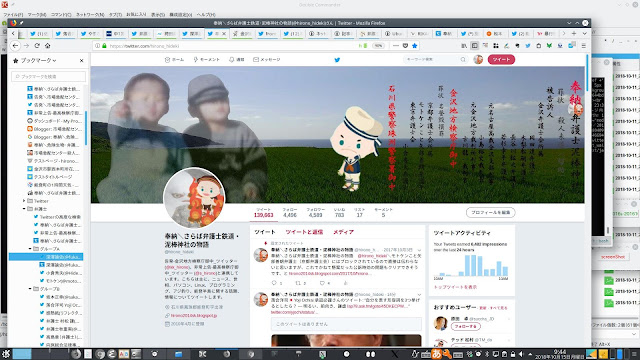This screenshot has width=640, height=360.
Task: Open the KDE application launcher
Action: [6, 354]
